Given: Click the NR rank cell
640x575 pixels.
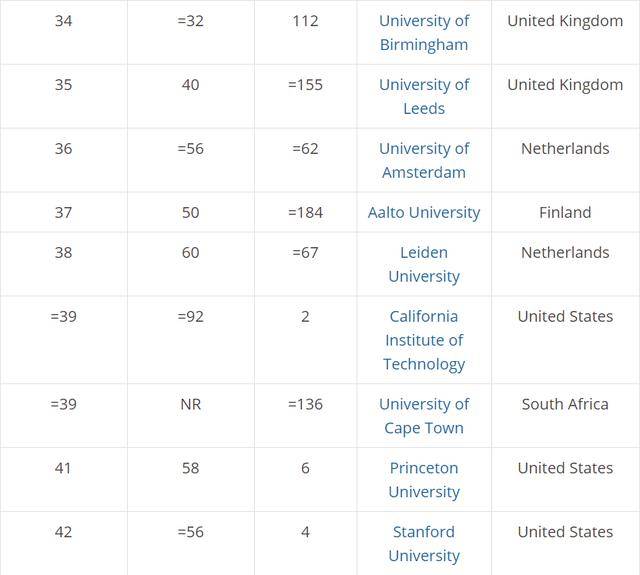Looking at the screenshot, I should [x=191, y=416].
